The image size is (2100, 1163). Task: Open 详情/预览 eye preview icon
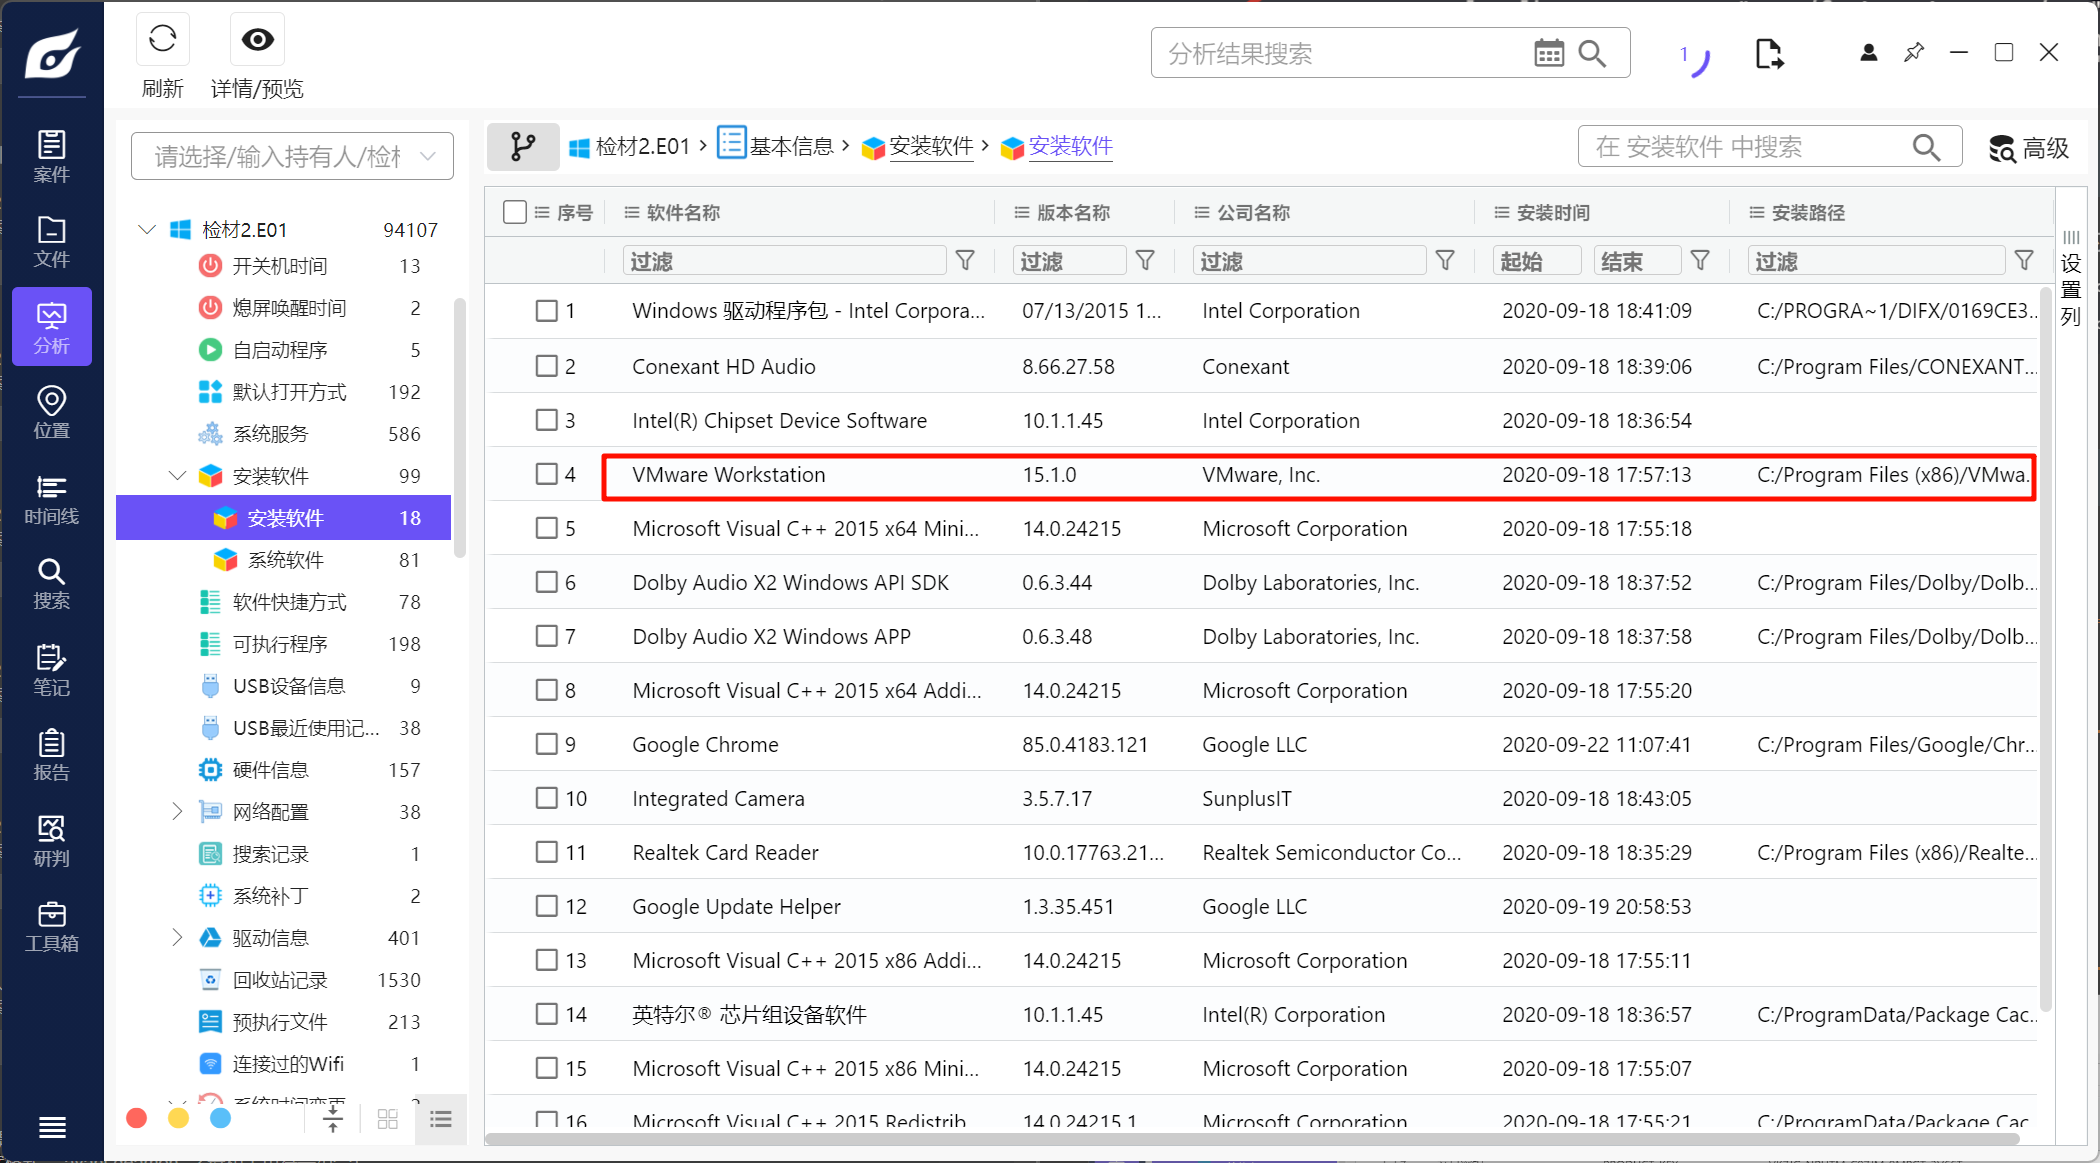coord(257,40)
